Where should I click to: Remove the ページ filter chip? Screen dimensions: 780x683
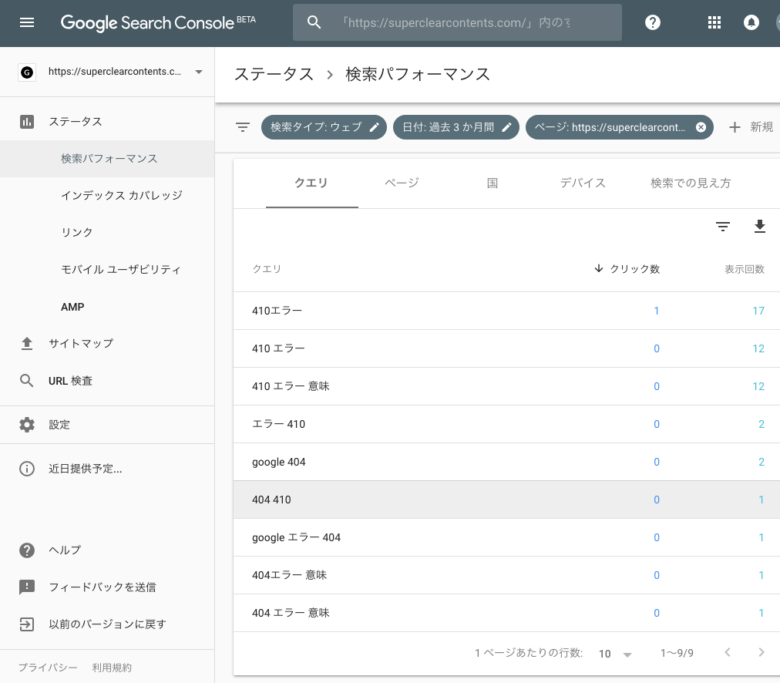click(x=701, y=127)
